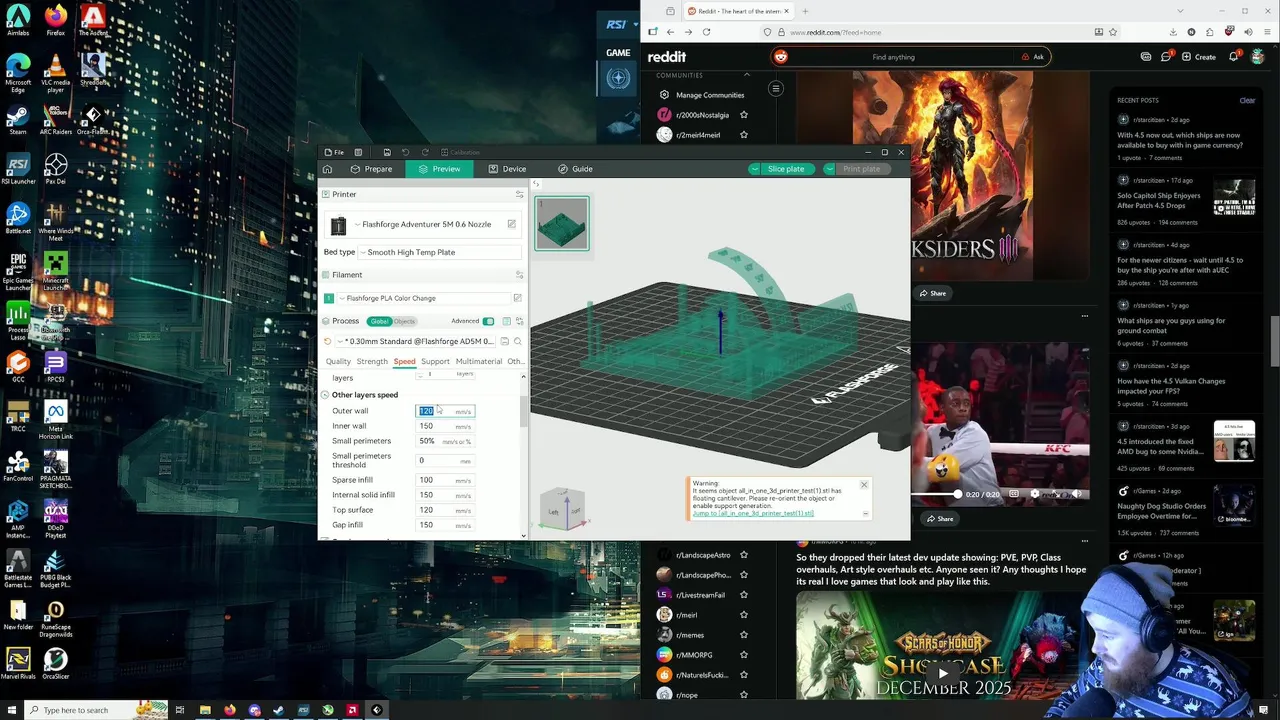Open printer section settings icon

click(519, 194)
